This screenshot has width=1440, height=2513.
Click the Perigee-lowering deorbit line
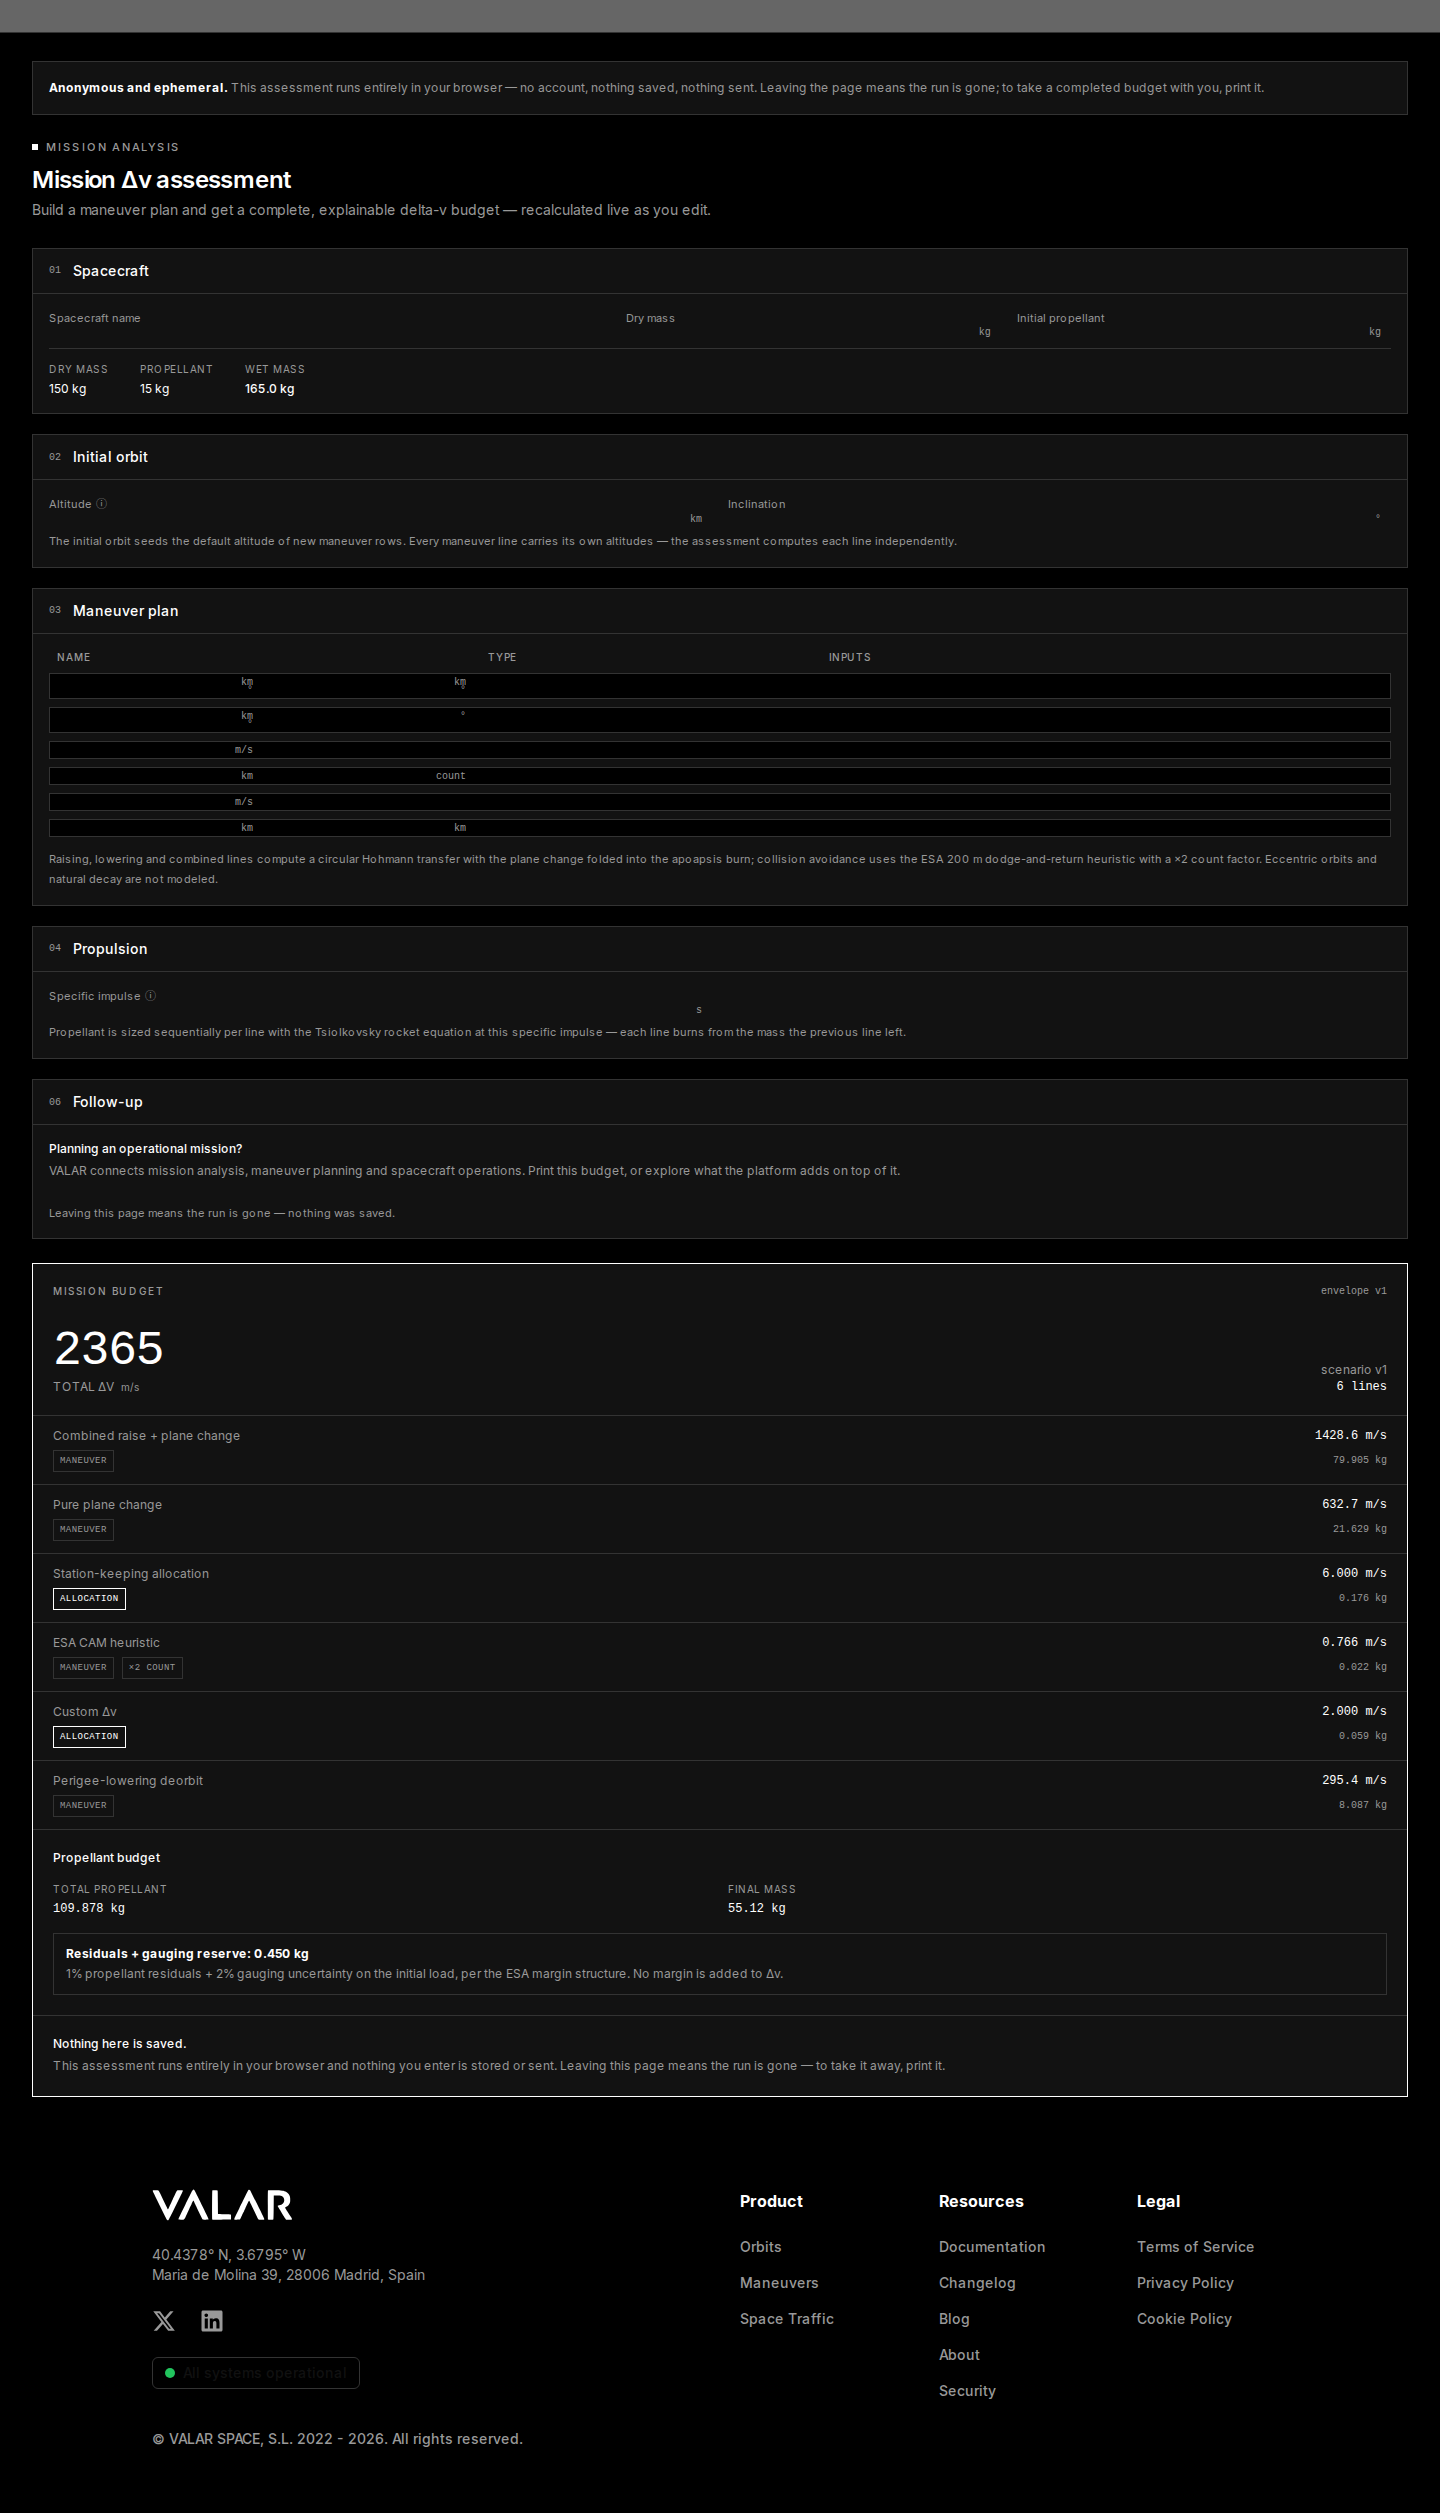click(720, 1795)
